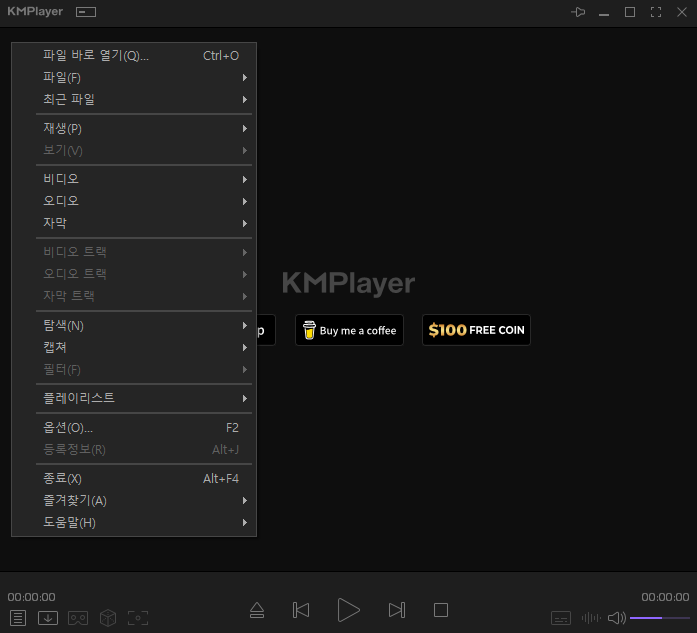
Task: Adjust the volume slider
Action: point(660,618)
